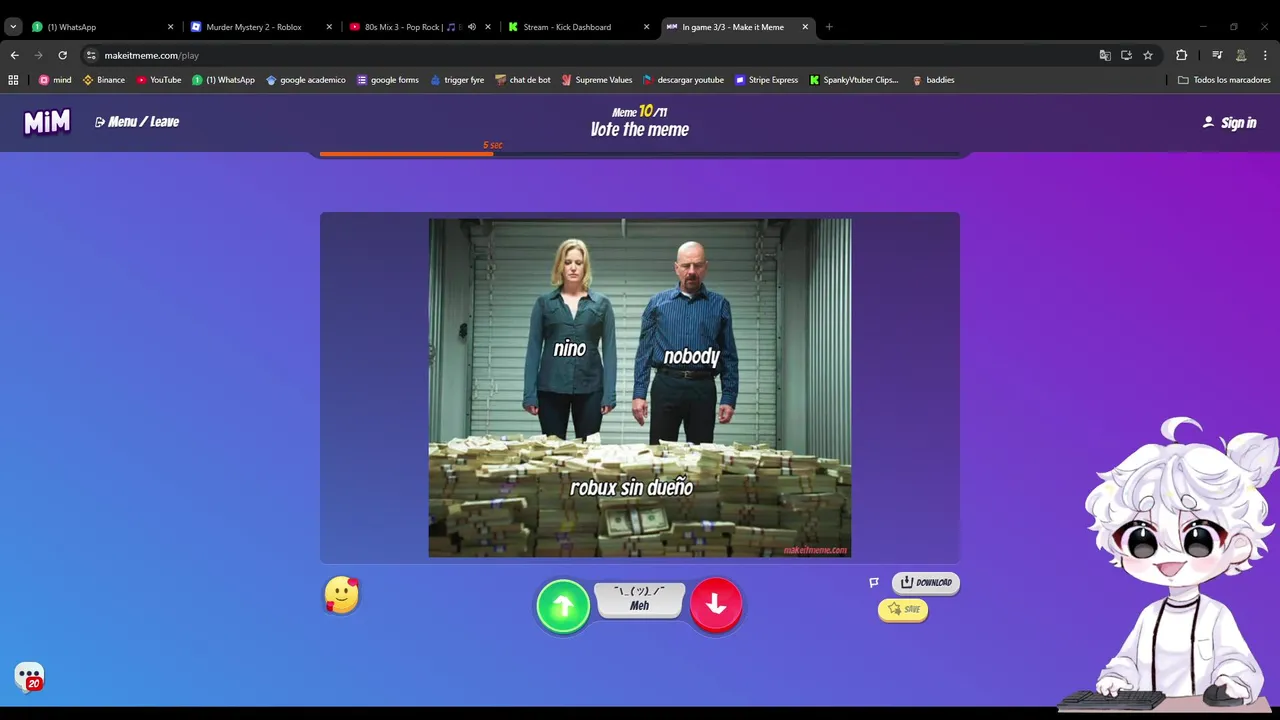1280x720 pixels.
Task: Open the descargar youtube bookmark
Action: pos(683,80)
